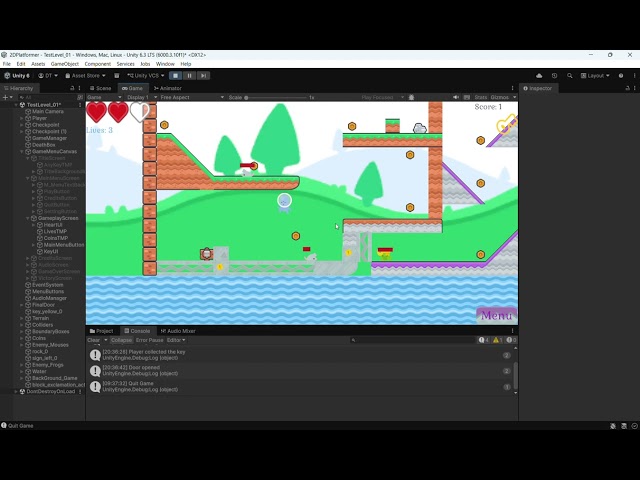Open the package manager icon beside Asset Store
This screenshot has width=640, height=480.
click(x=117, y=76)
